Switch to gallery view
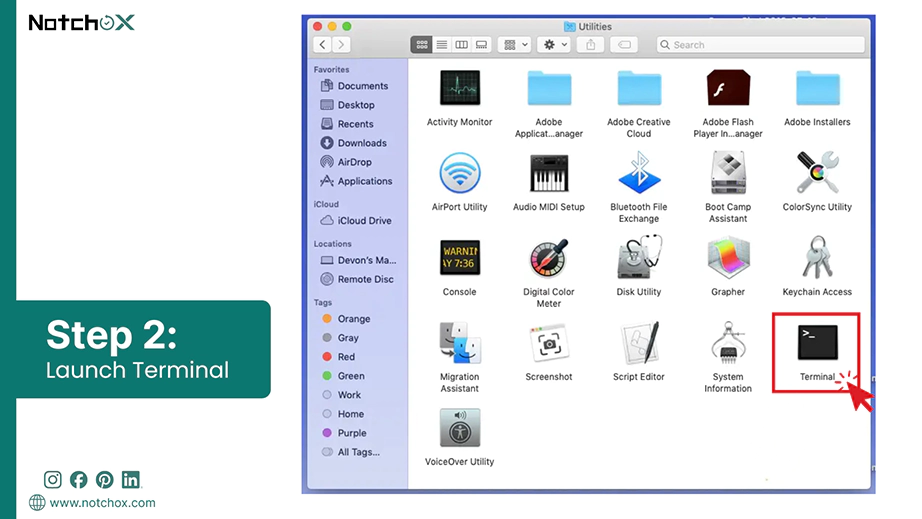Screen dimensions: 922x519 coord(482,45)
